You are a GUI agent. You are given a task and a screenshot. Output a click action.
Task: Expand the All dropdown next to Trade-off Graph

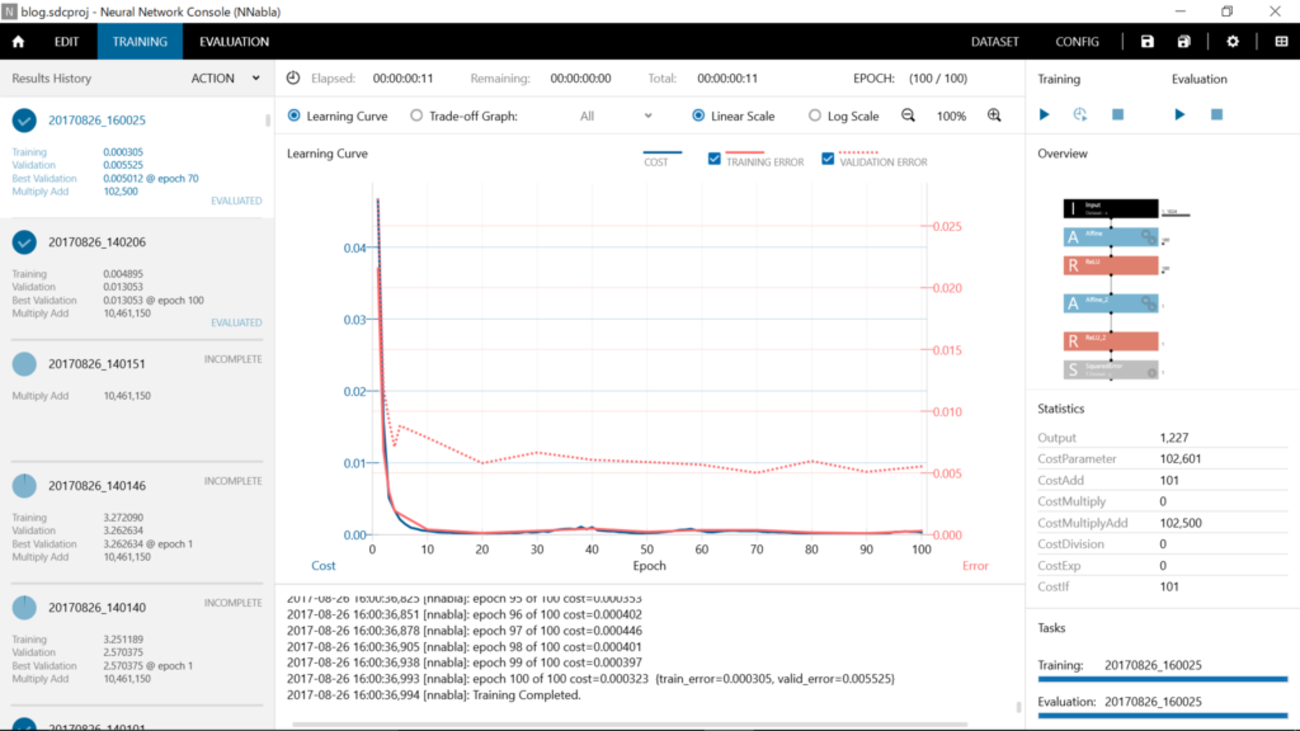(615, 116)
